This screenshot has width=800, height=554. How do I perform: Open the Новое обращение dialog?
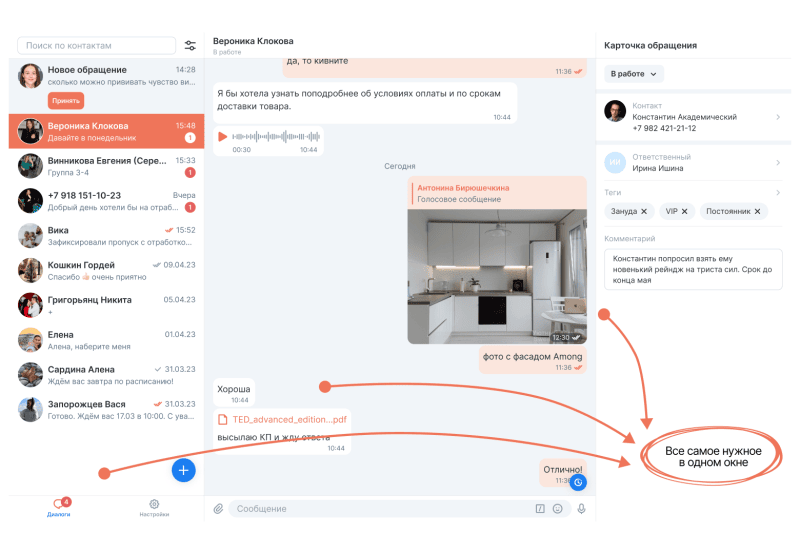pyautogui.click(x=107, y=85)
